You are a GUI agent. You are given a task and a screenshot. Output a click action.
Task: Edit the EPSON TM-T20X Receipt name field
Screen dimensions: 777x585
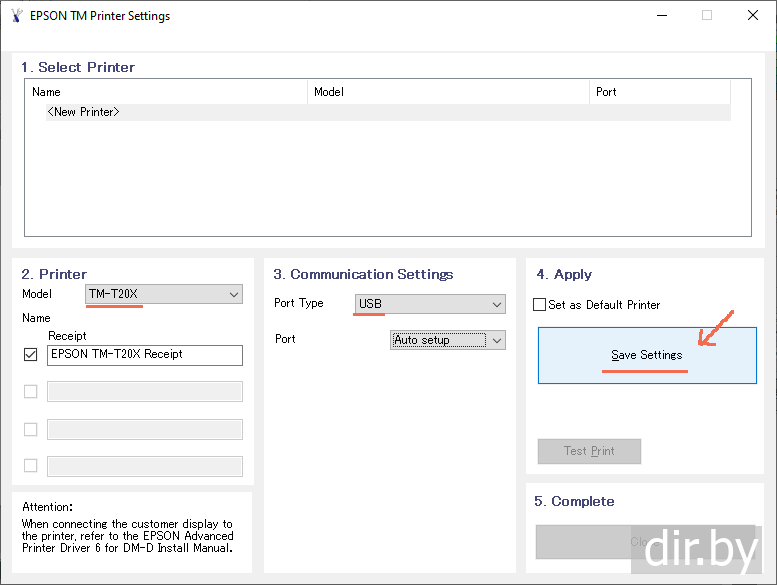coord(145,354)
